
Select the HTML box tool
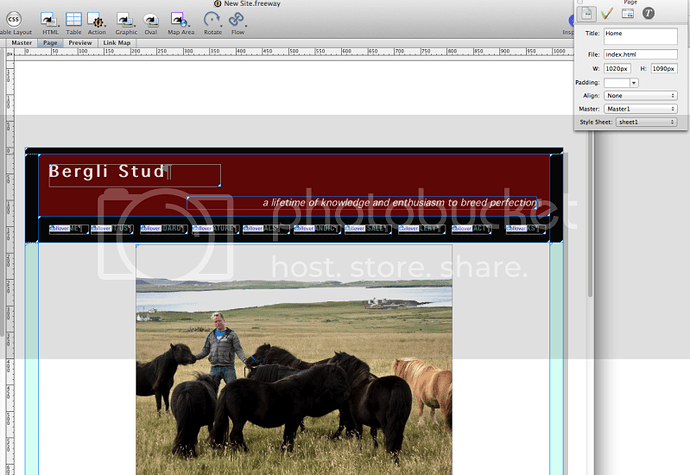(48, 19)
